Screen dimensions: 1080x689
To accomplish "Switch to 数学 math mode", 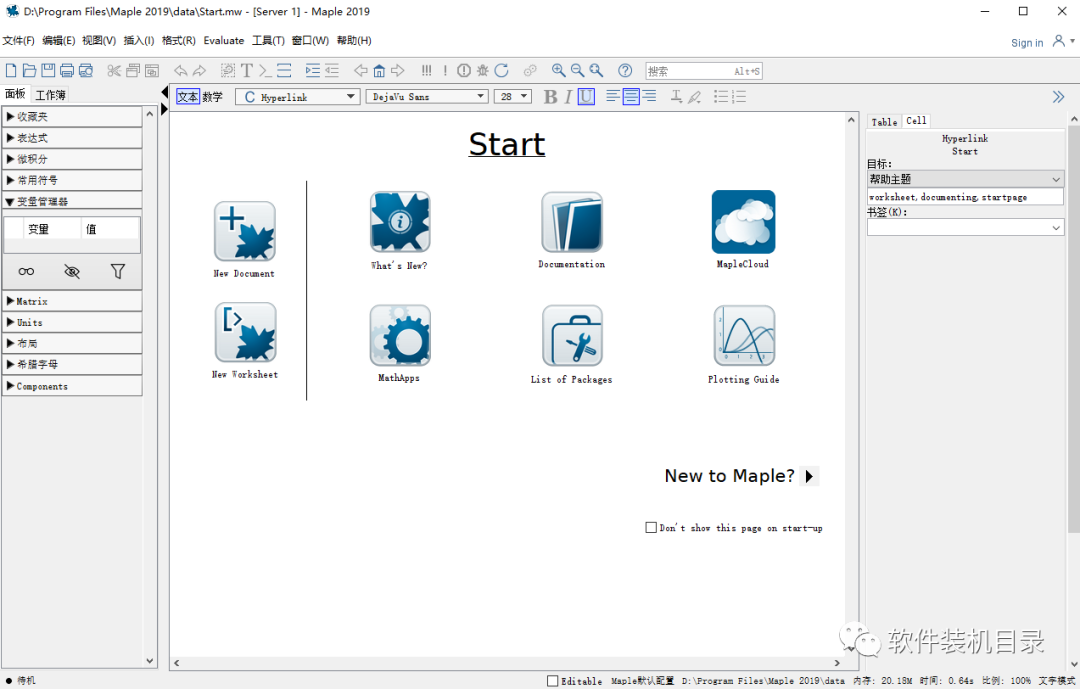I will point(213,96).
